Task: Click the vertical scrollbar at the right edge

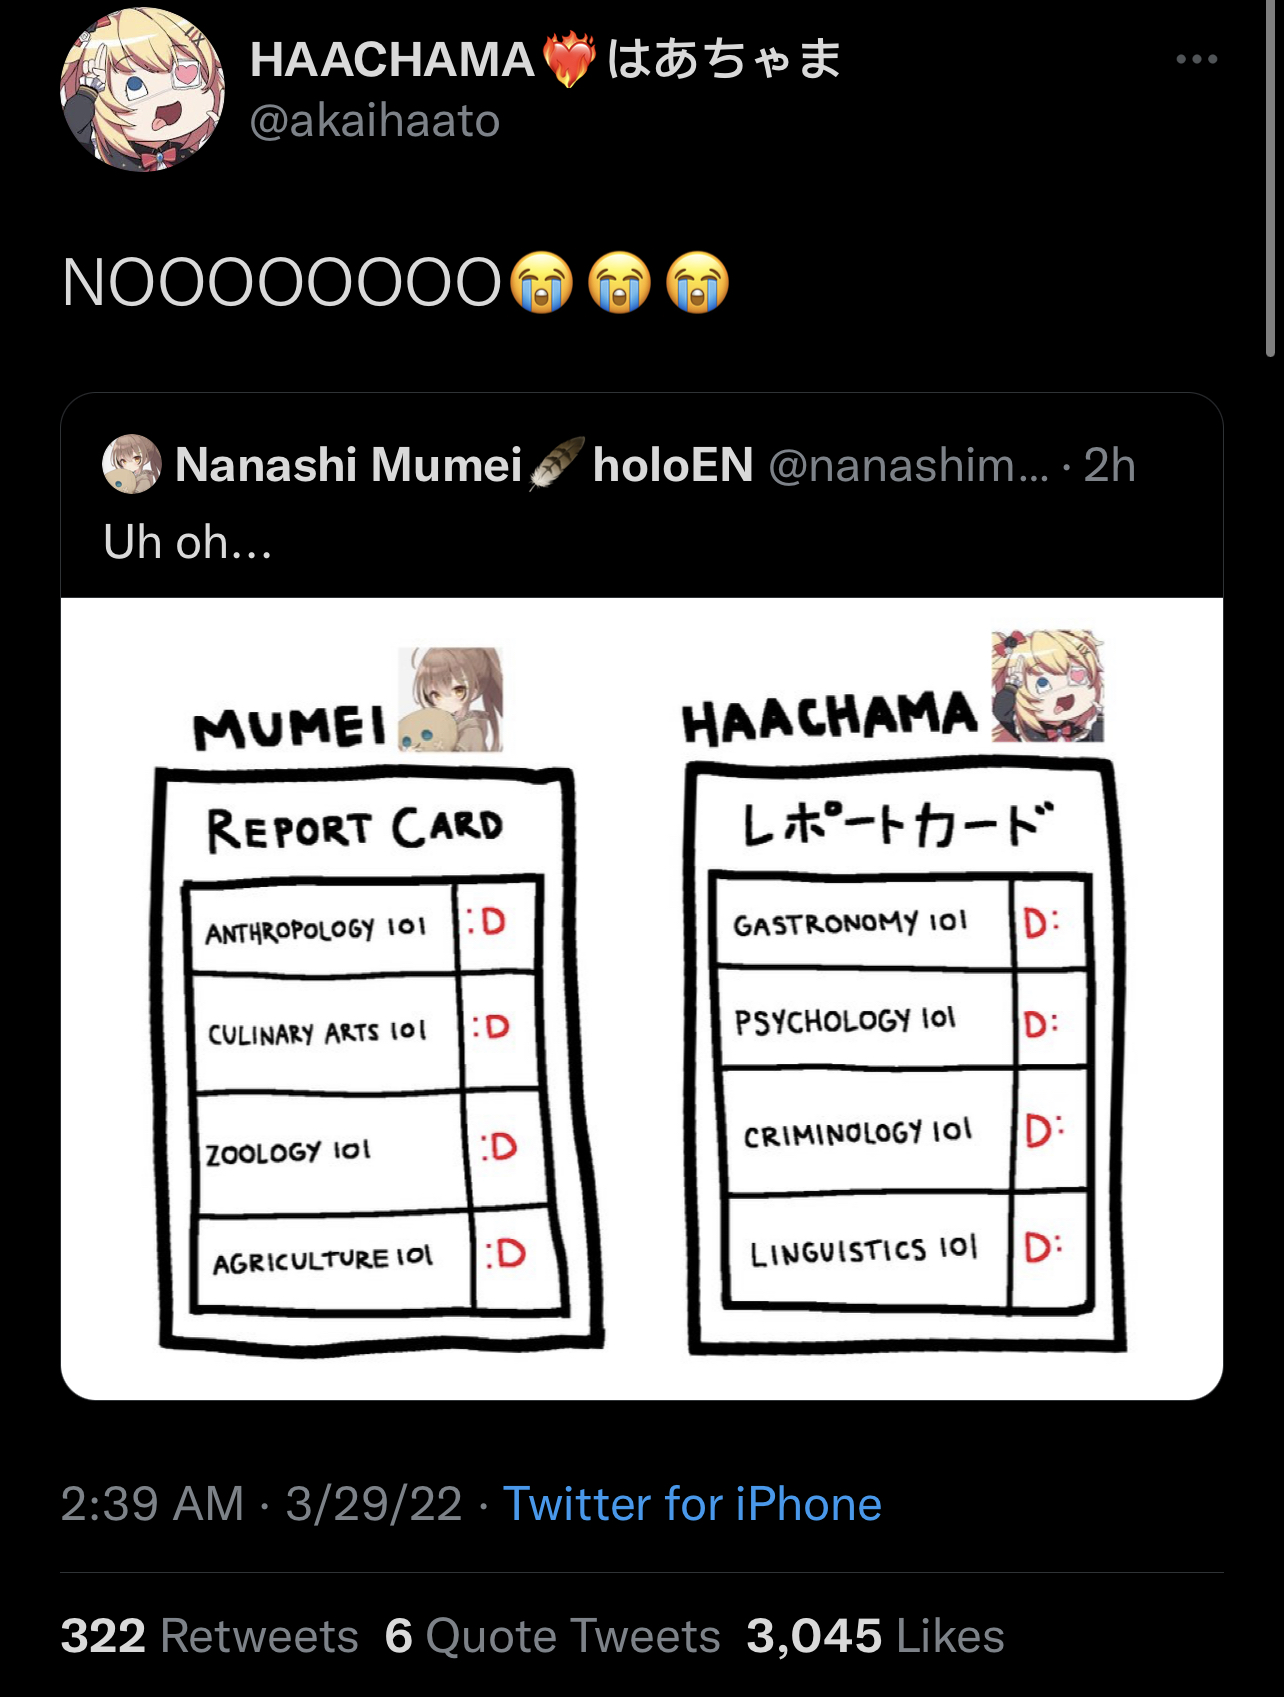Action: click(x=1271, y=178)
